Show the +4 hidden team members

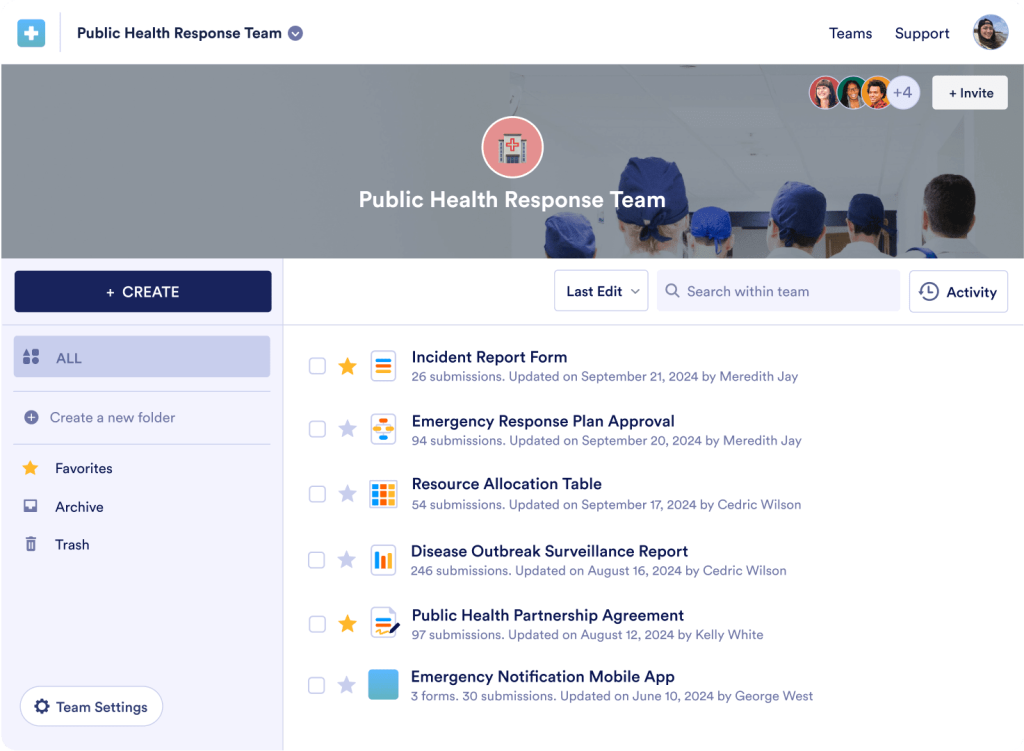[x=903, y=92]
